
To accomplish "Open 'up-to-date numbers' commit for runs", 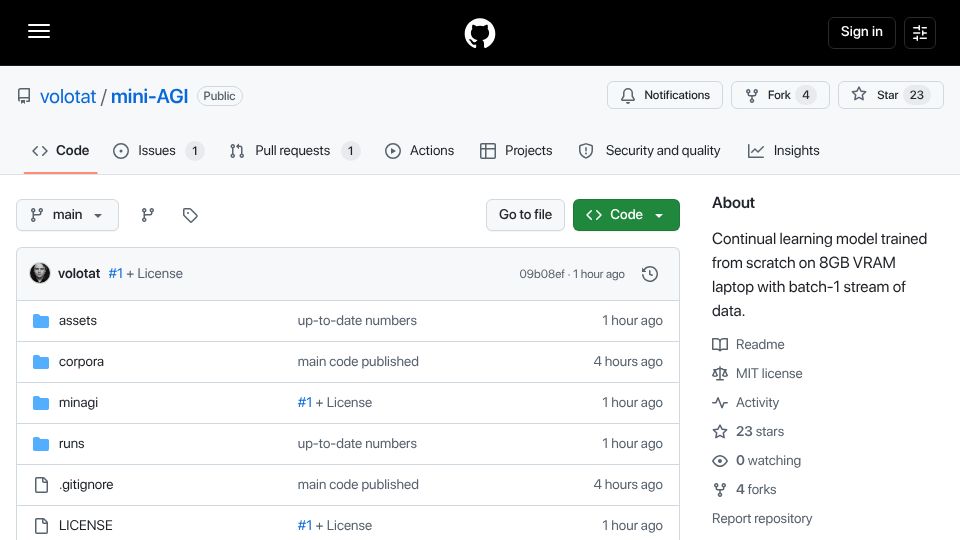I will (x=357, y=444).
